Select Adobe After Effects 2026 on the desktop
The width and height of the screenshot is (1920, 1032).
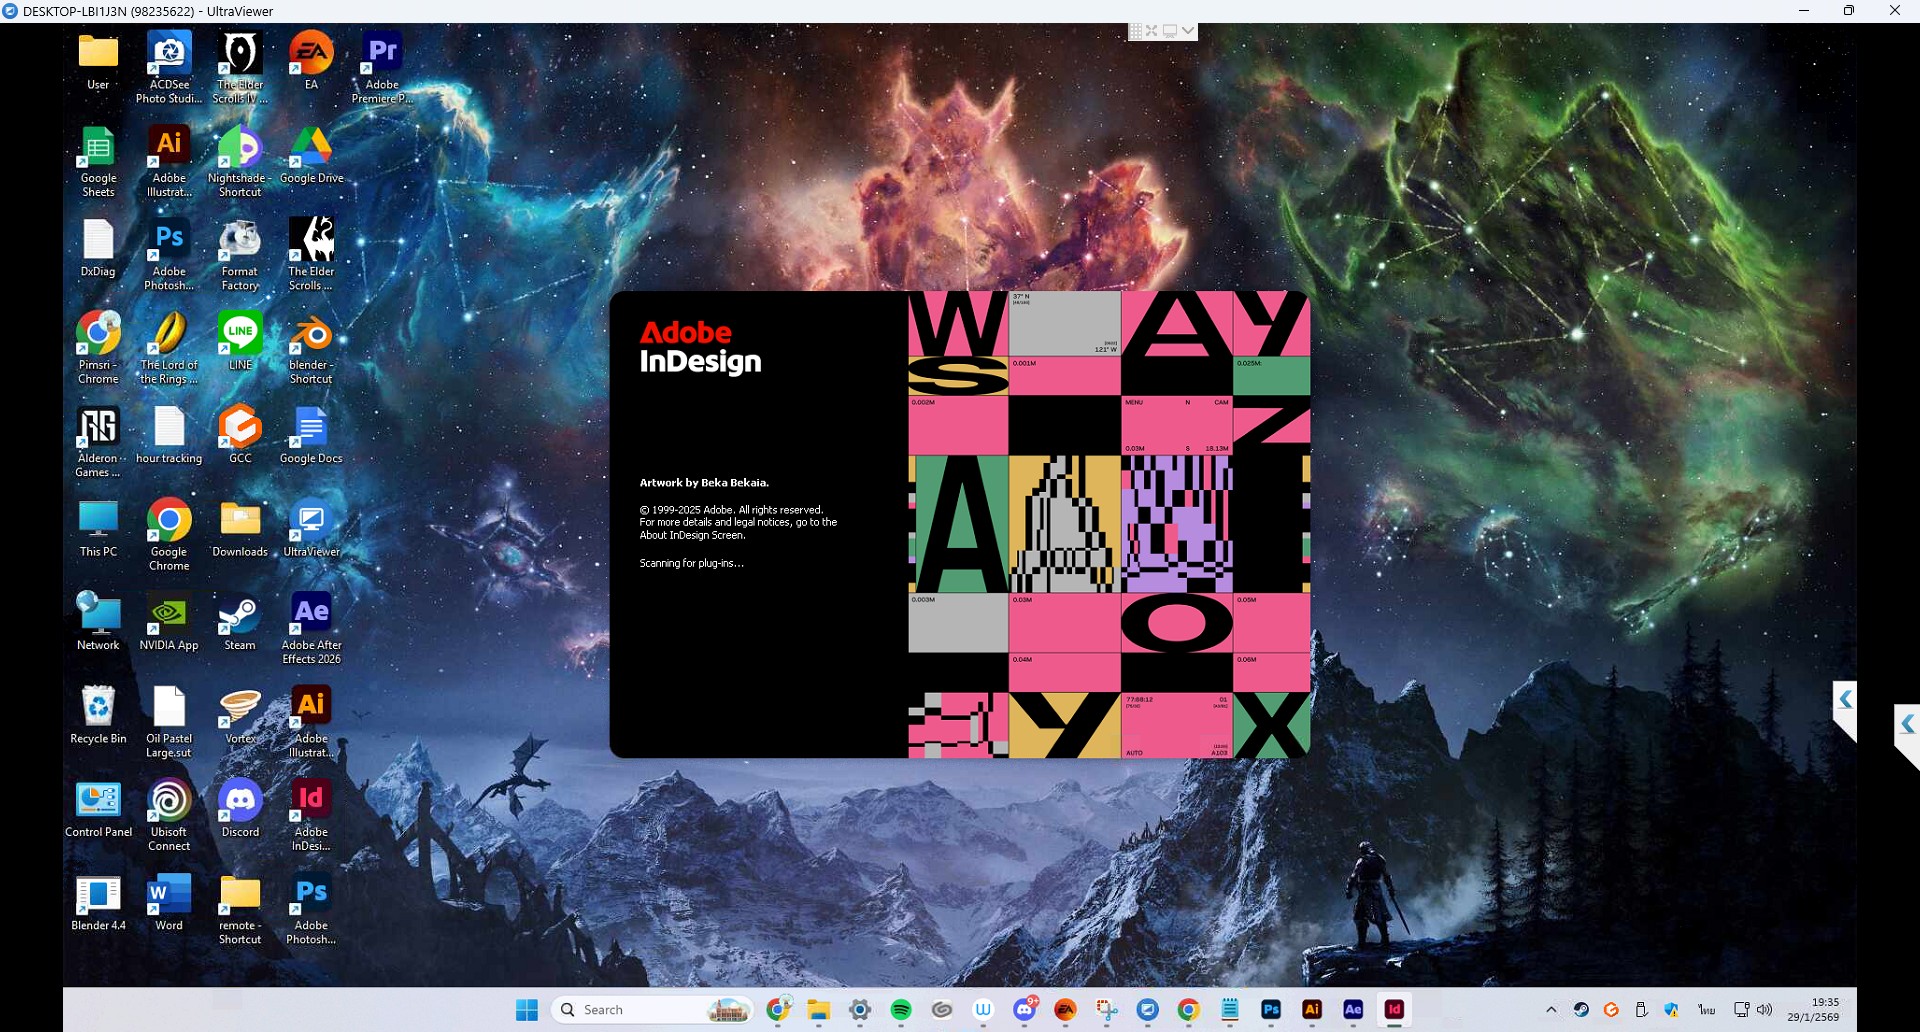tap(311, 628)
